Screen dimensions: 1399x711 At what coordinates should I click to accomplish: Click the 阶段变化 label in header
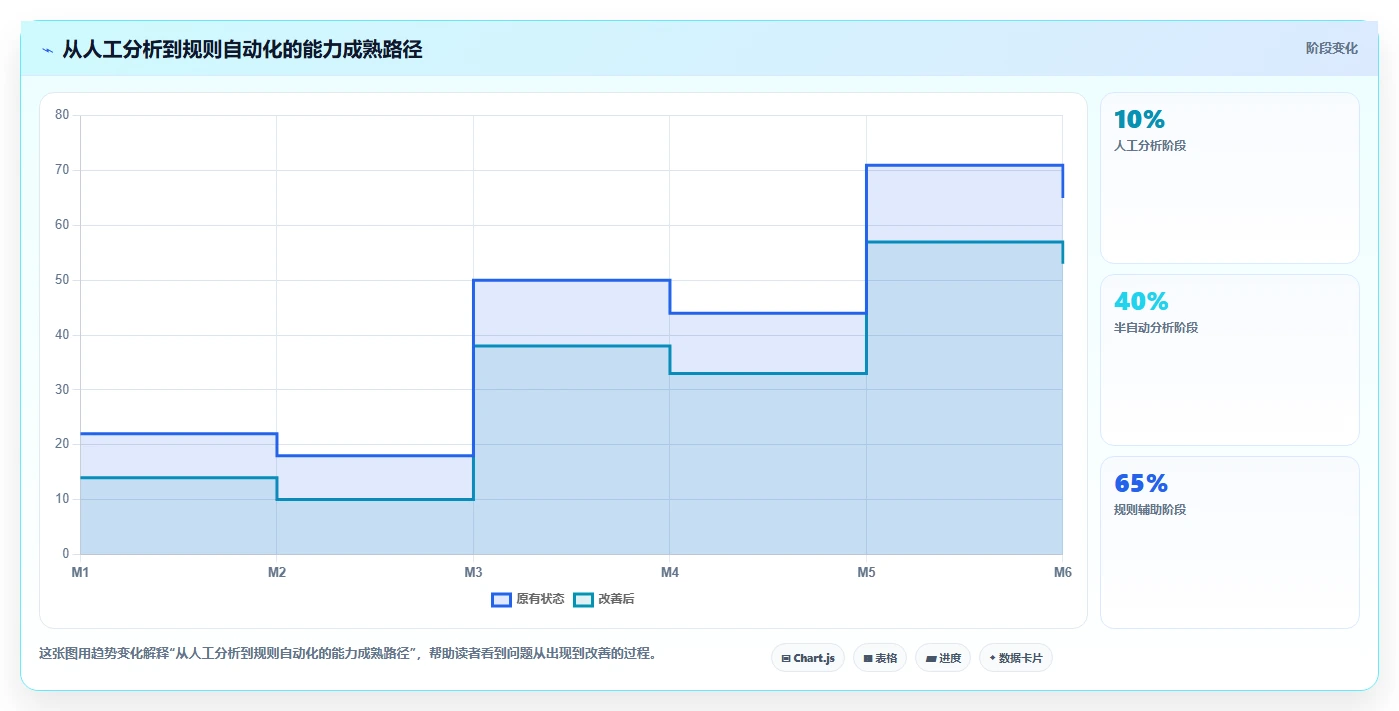(1332, 48)
